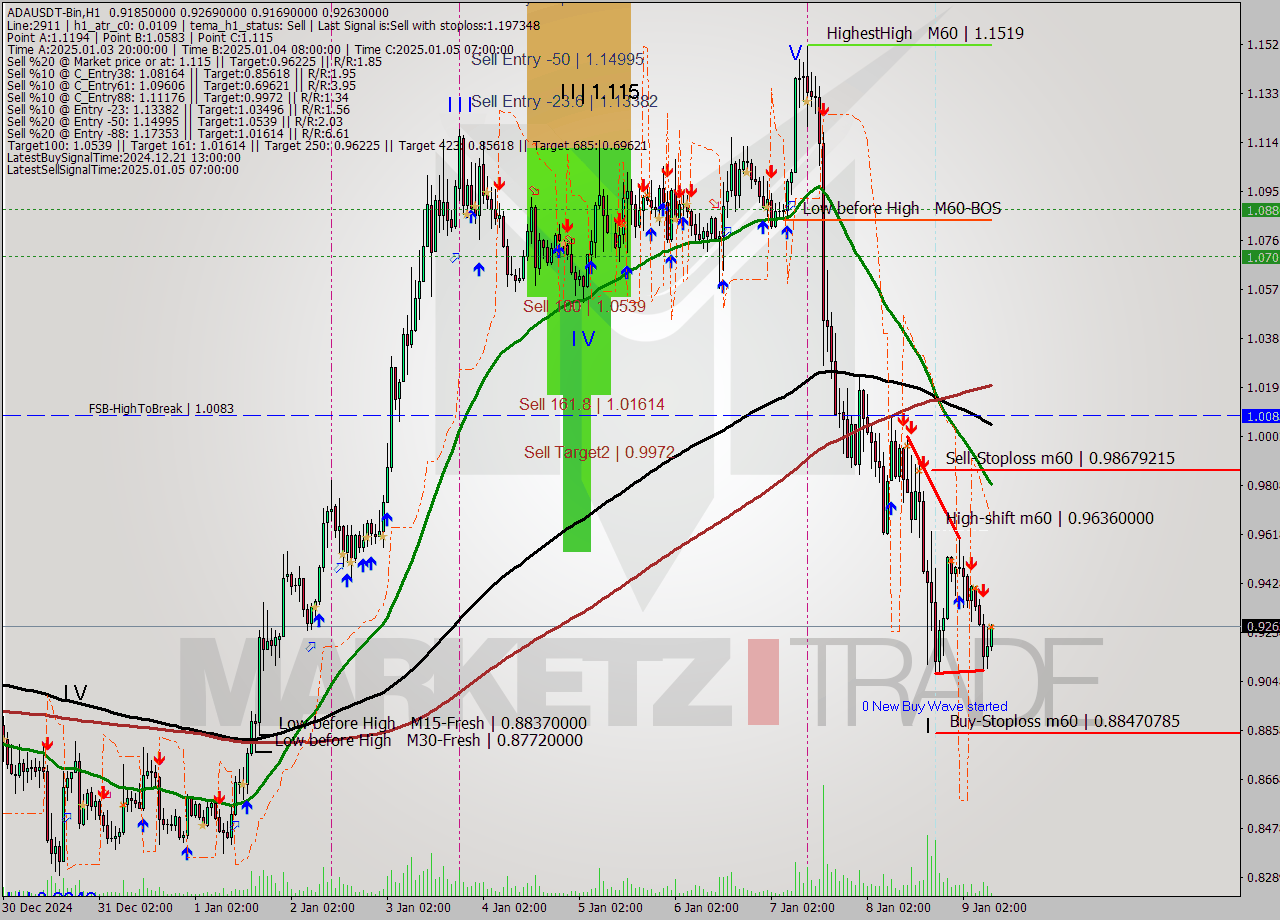Click the '0 New Buy Wave started' text
The height and width of the screenshot is (920, 1280).
tap(935, 706)
